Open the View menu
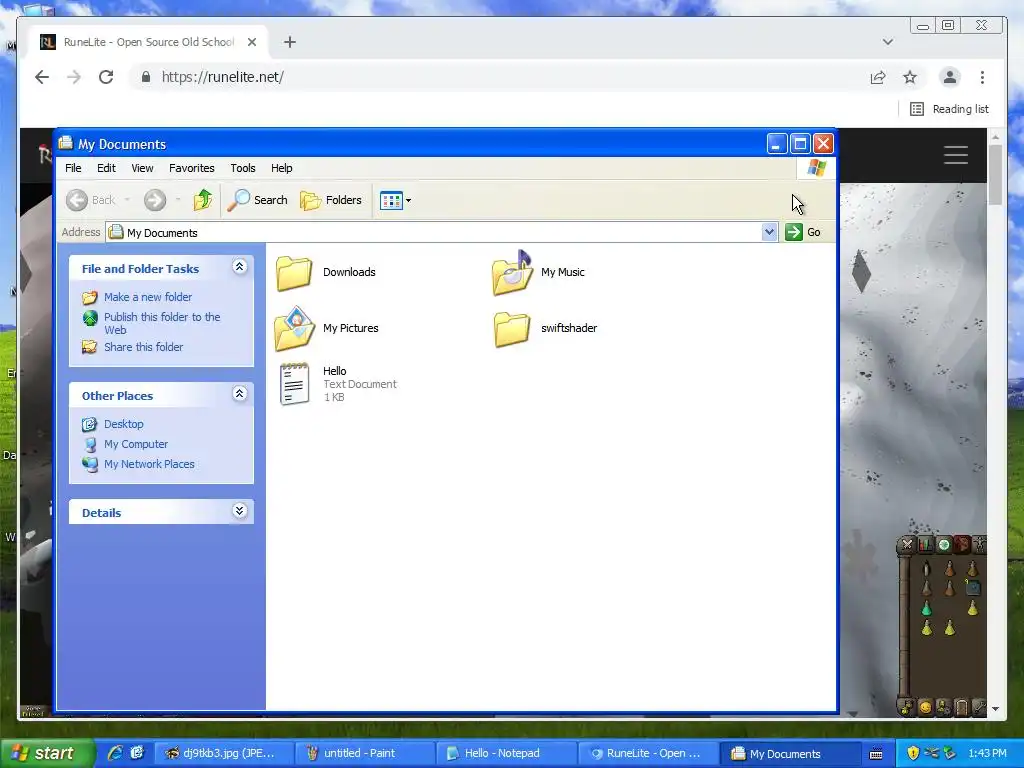Image resolution: width=1024 pixels, height=768 pixels. (x=142, y=168)
